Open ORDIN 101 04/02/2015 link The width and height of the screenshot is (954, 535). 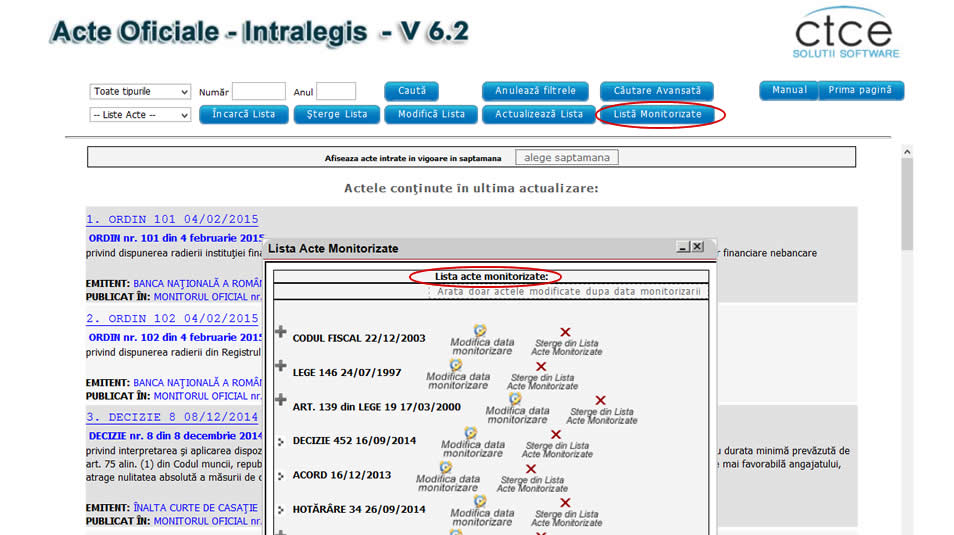pos(172,219)
